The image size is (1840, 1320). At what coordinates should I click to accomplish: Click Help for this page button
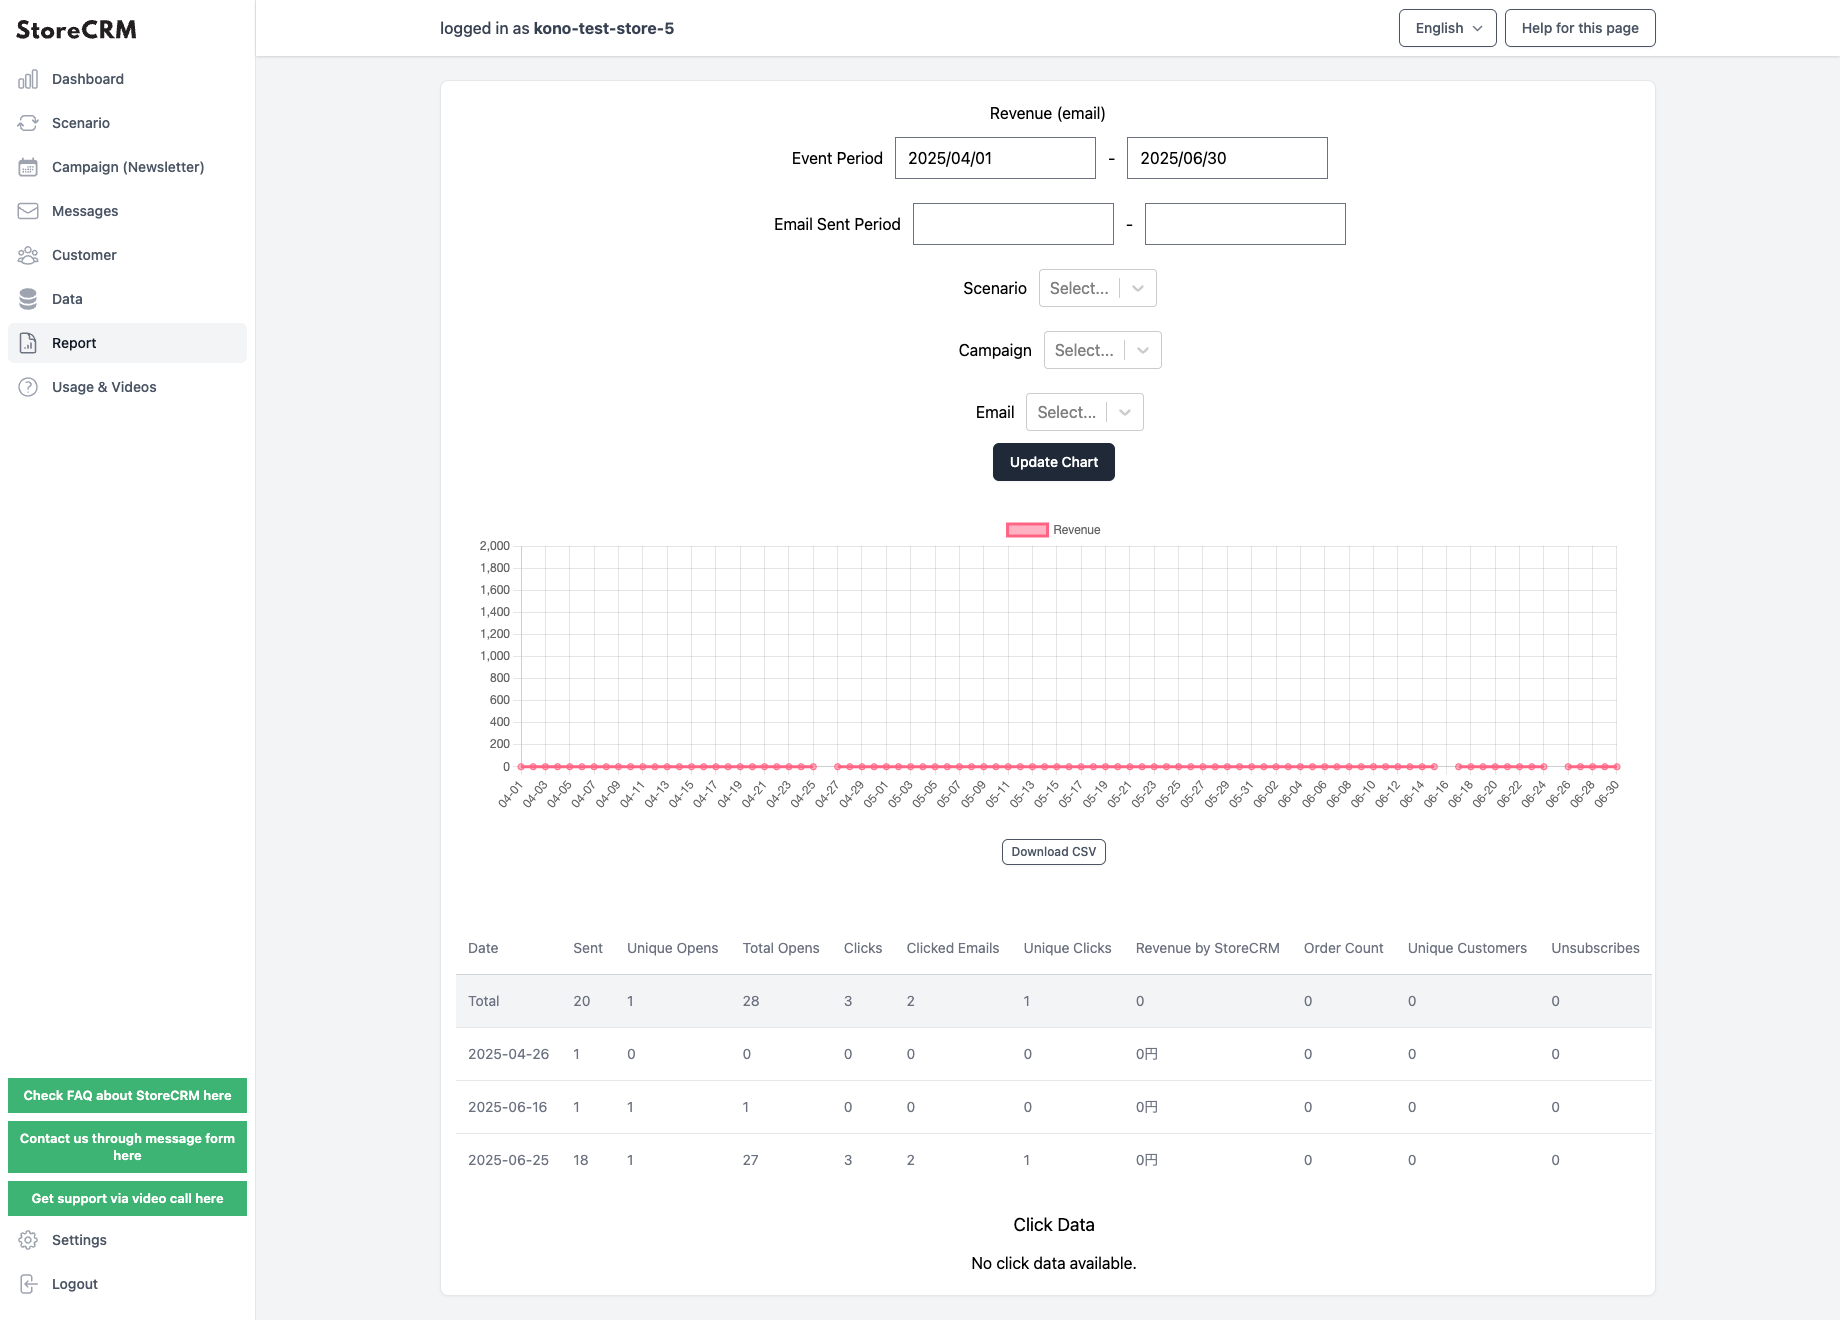tap(1580, 28)
